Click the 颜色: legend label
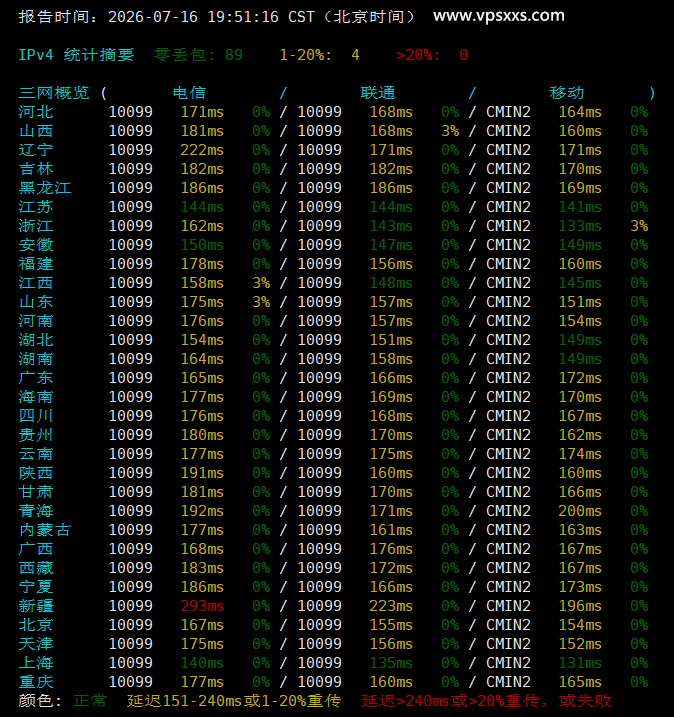Viewport: 674px width, 717px height. tap(40, 701)
